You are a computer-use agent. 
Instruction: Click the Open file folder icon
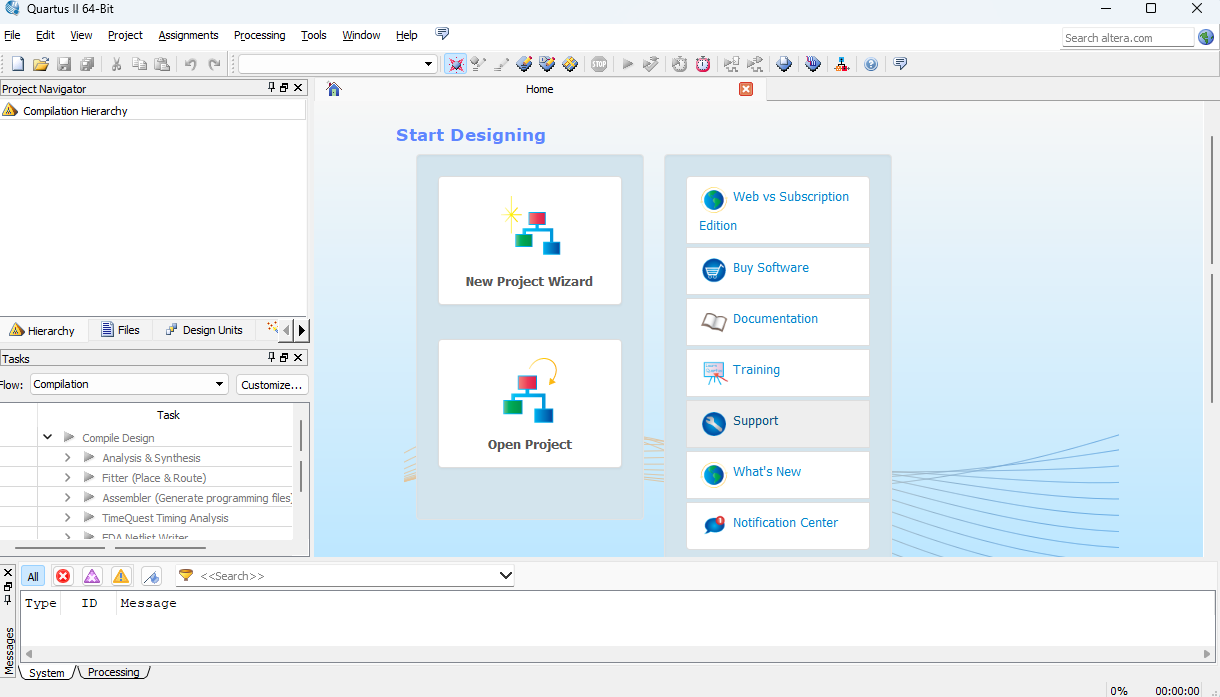tap(41, 64)
